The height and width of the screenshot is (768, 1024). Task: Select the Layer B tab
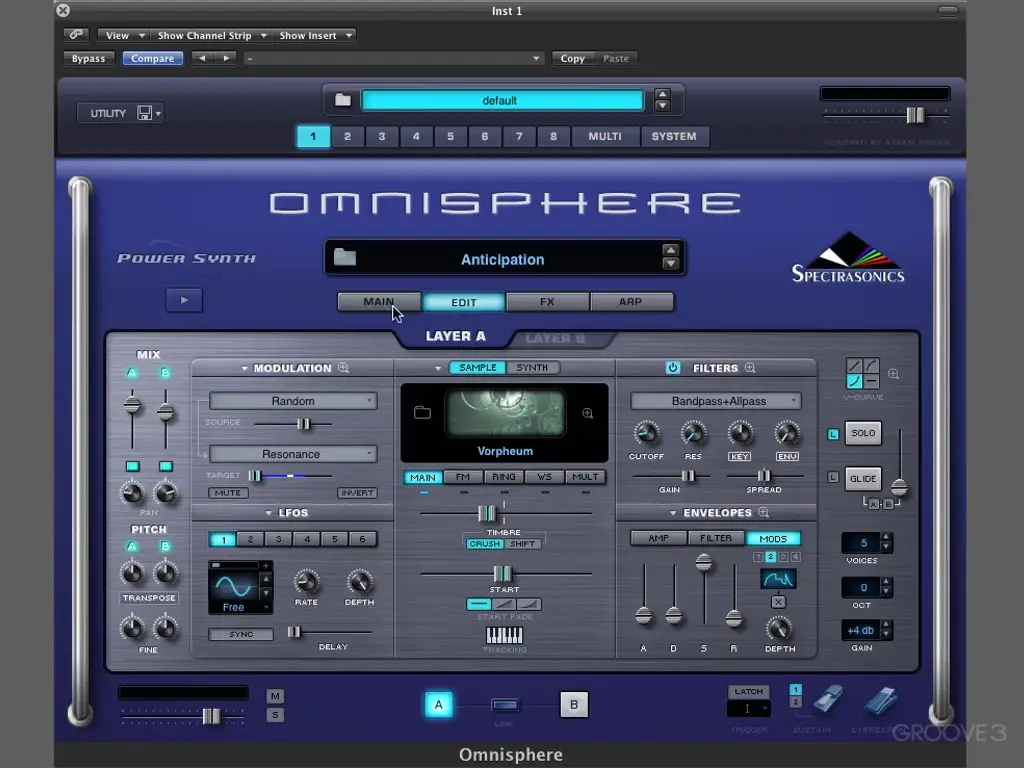[555, 338]
